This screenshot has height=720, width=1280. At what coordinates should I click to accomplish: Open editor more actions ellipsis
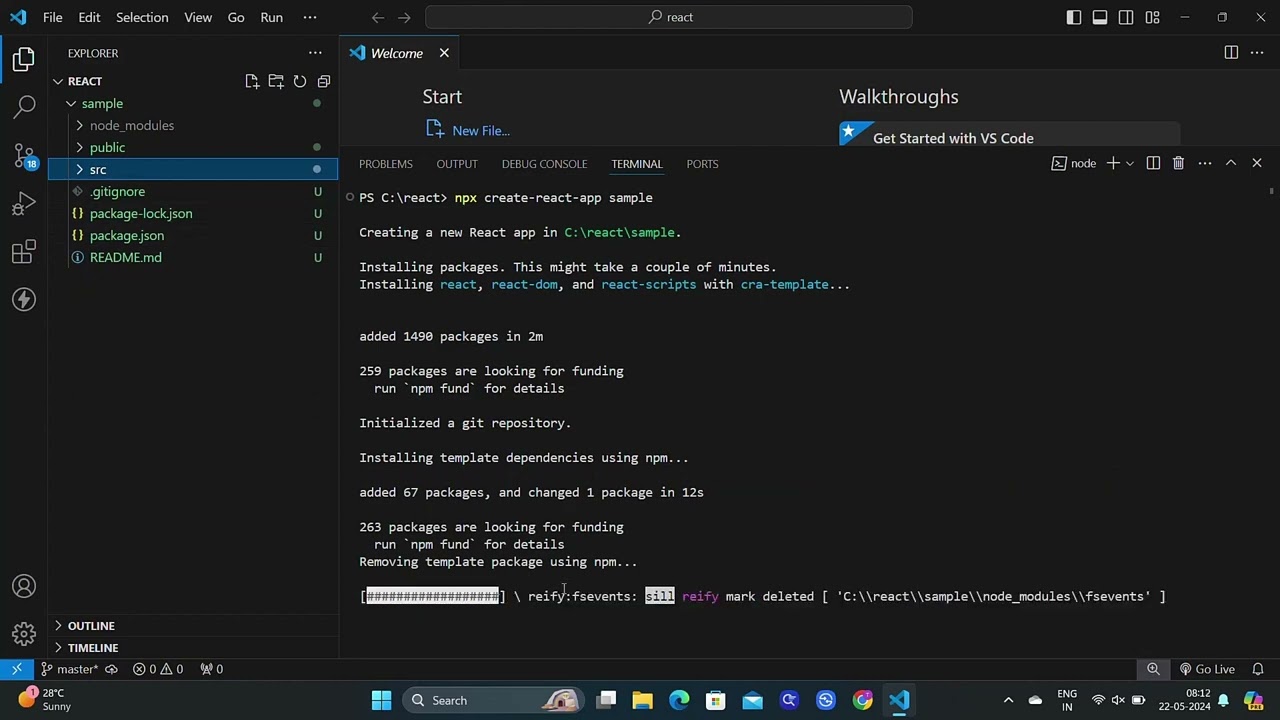click(1258, 53)
